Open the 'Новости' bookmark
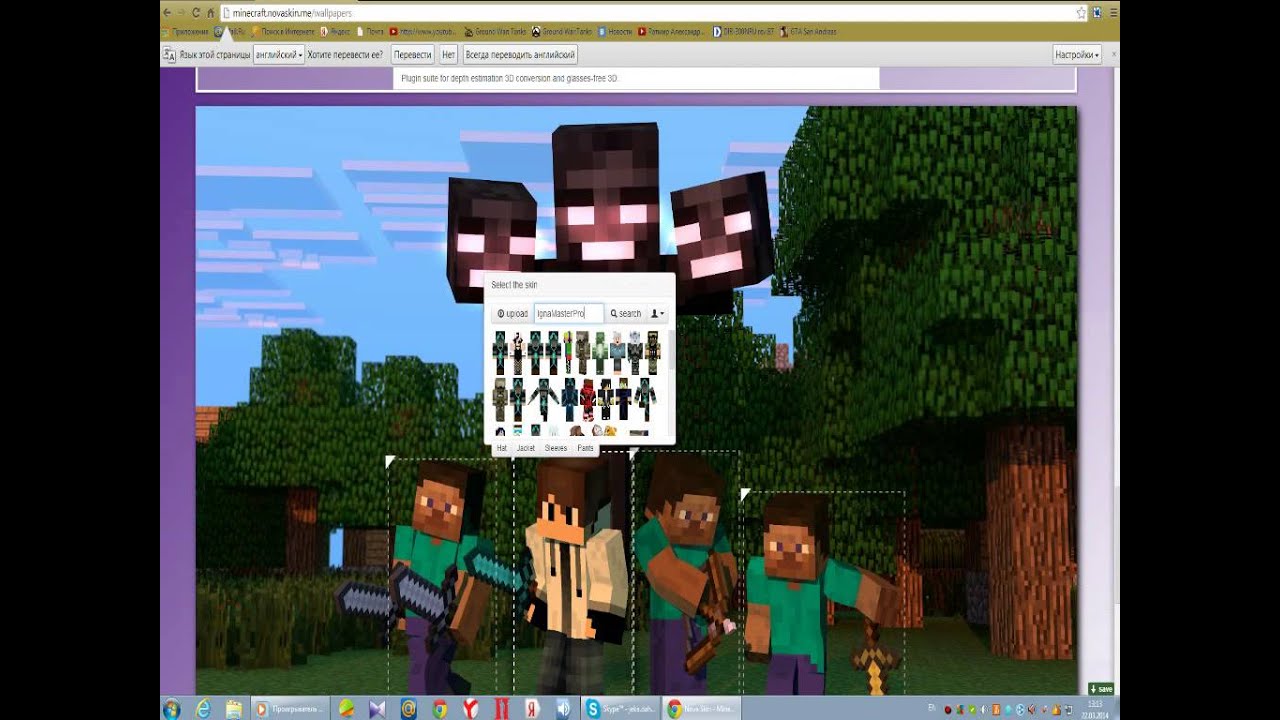 615,32
